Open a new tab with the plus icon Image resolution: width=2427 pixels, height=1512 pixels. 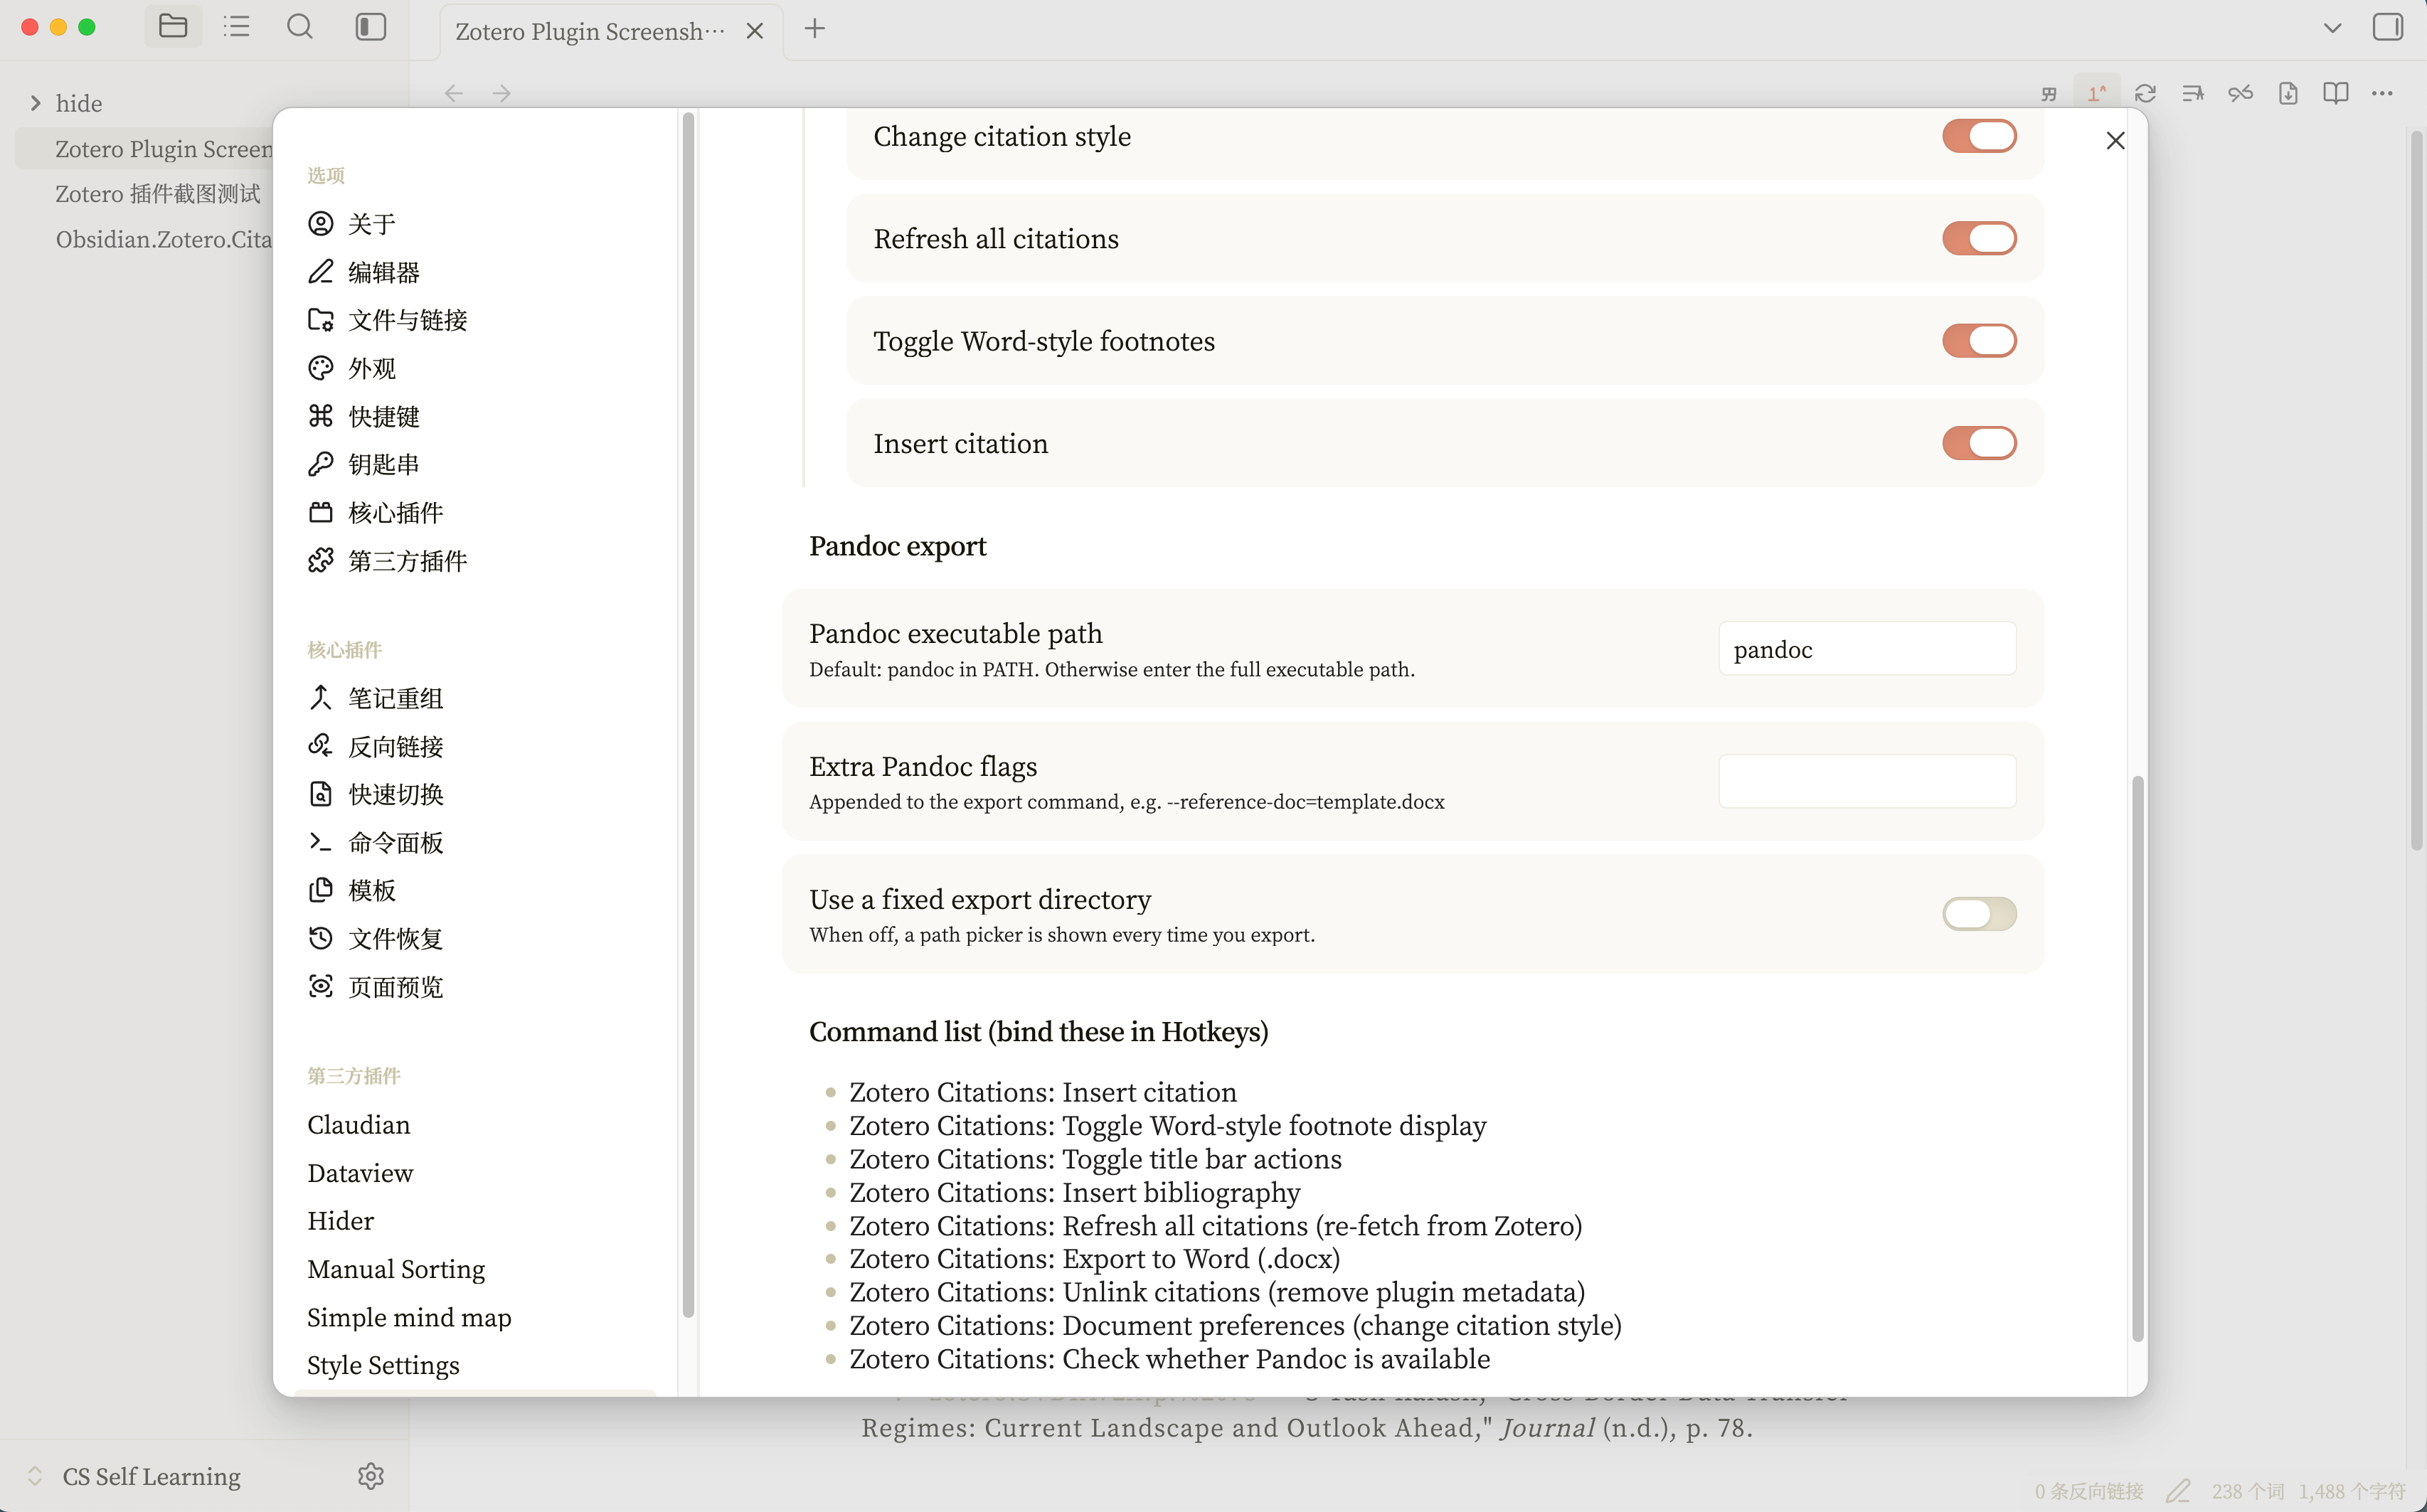coord(815,29)
